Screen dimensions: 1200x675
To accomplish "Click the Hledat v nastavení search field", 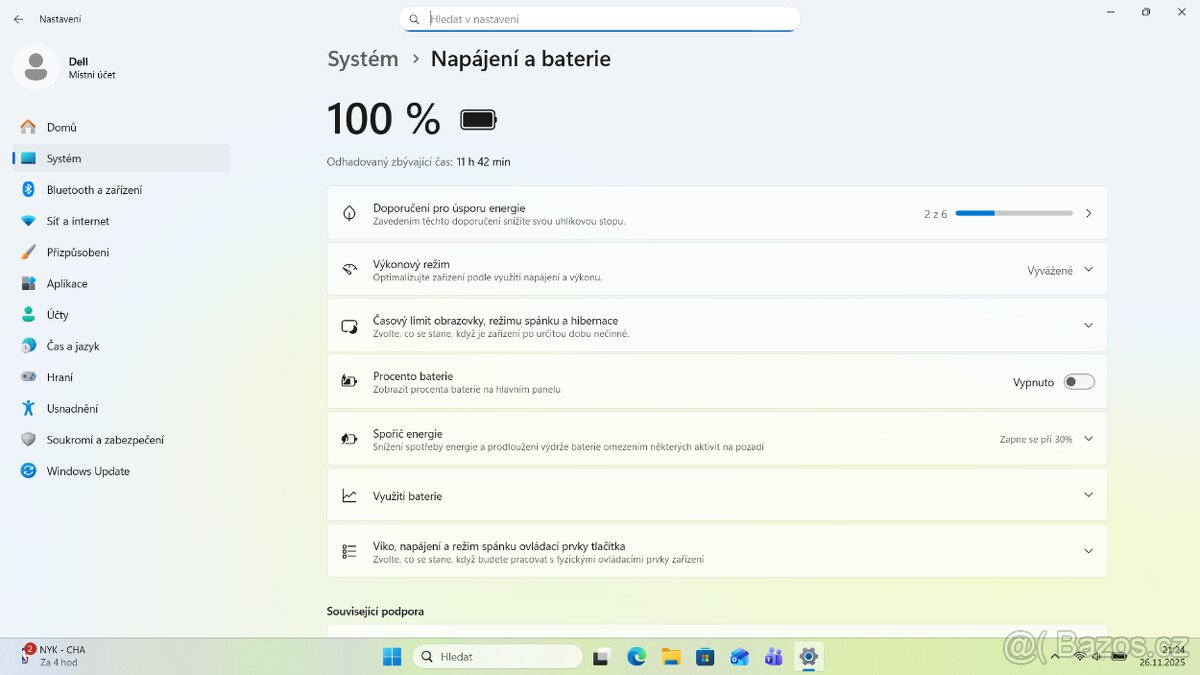I will (x=600, y=18).
